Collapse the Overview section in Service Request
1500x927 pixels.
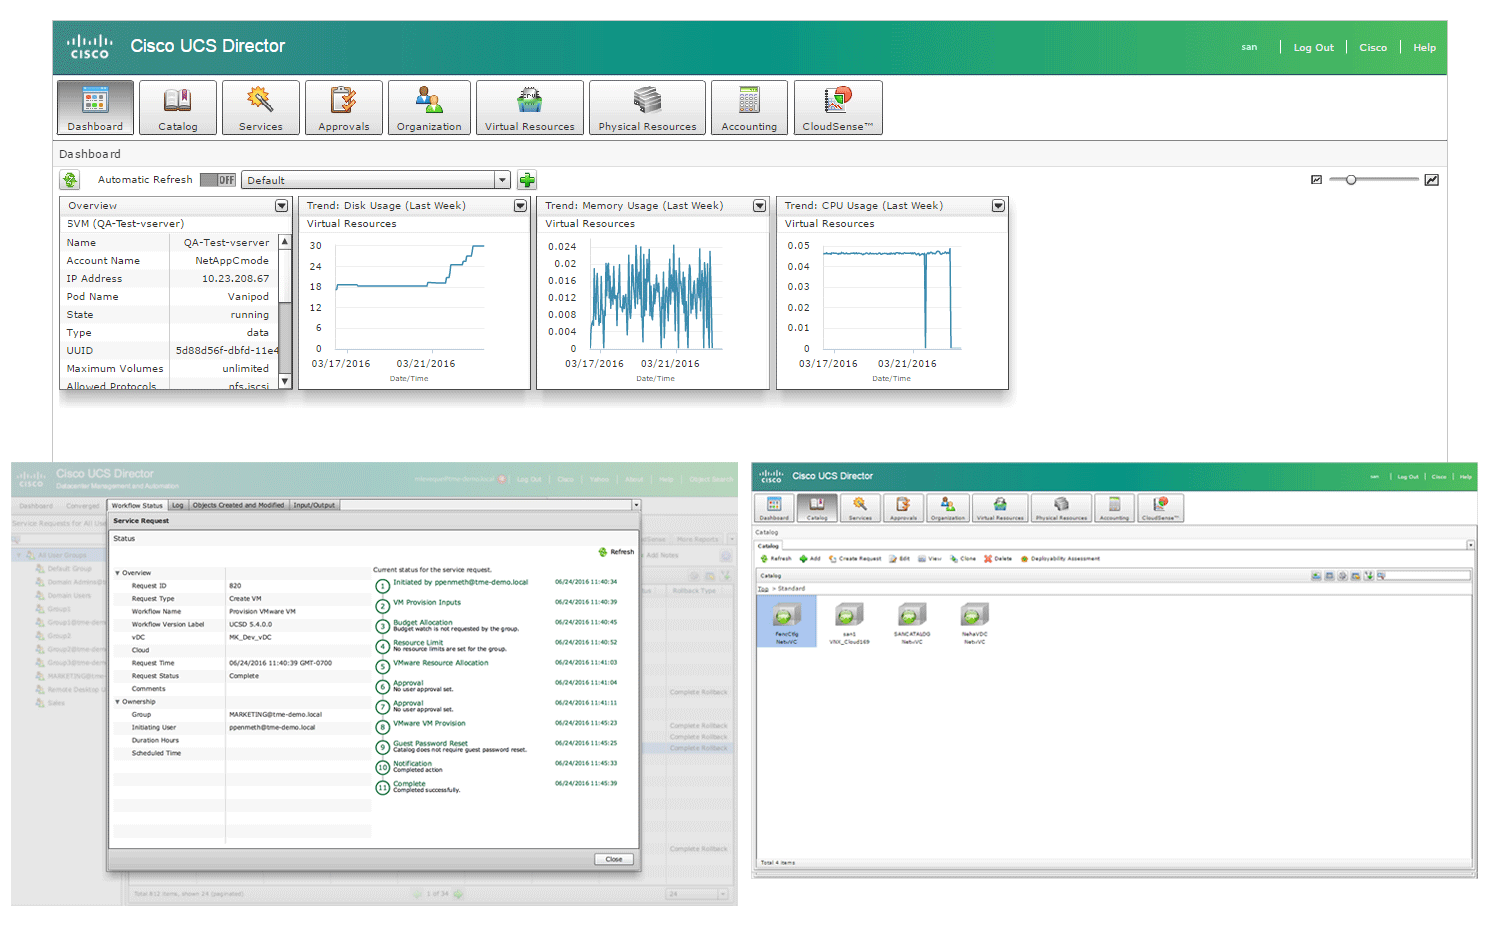(118, 573)
